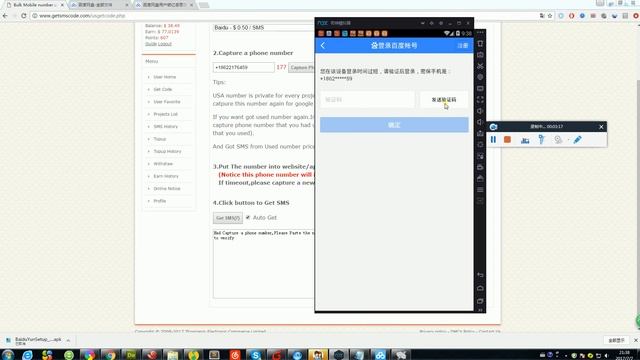
Task: Click the Android back icon in emulator sidebar
Action: pos(480,275)
